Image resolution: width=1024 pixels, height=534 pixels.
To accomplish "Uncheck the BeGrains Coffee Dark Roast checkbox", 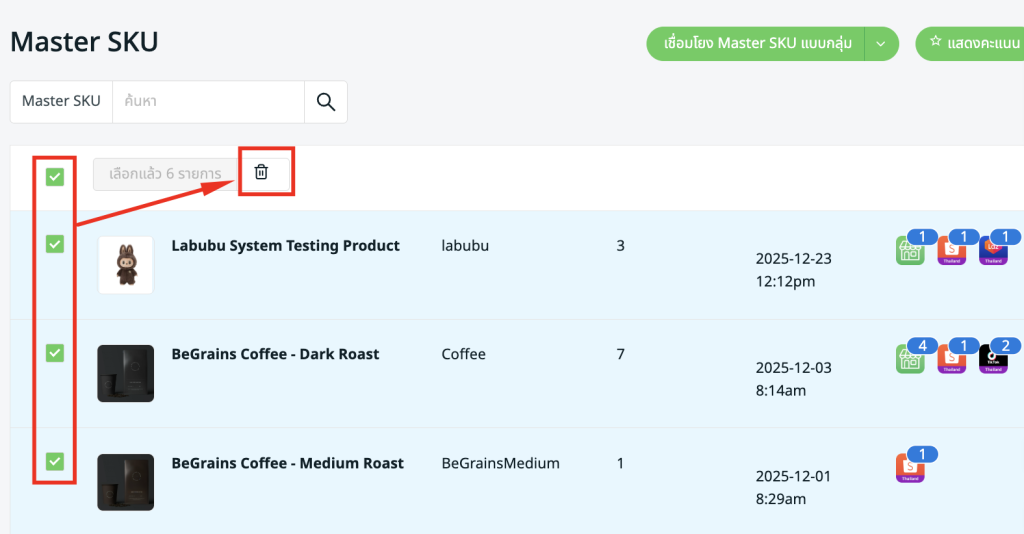I will (55, 353).
